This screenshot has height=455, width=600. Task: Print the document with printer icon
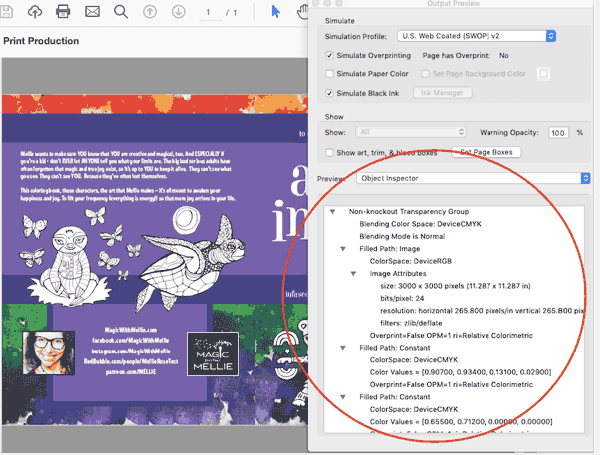[63, 11]
